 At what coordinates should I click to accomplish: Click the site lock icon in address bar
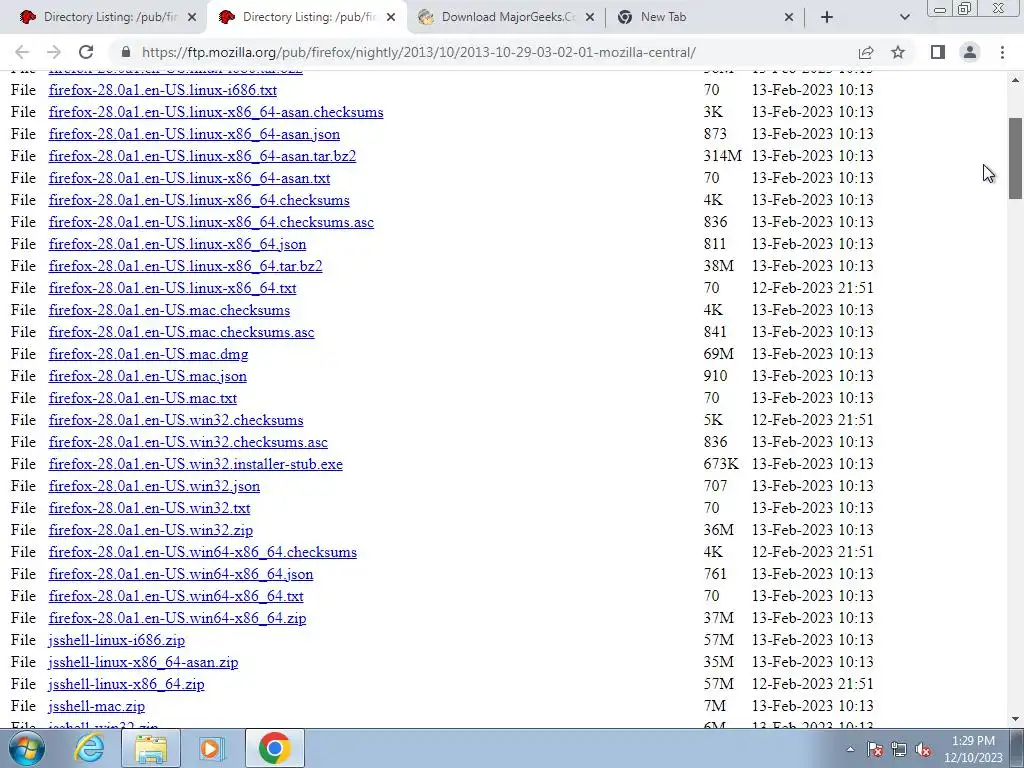click(x=126, y=52)
